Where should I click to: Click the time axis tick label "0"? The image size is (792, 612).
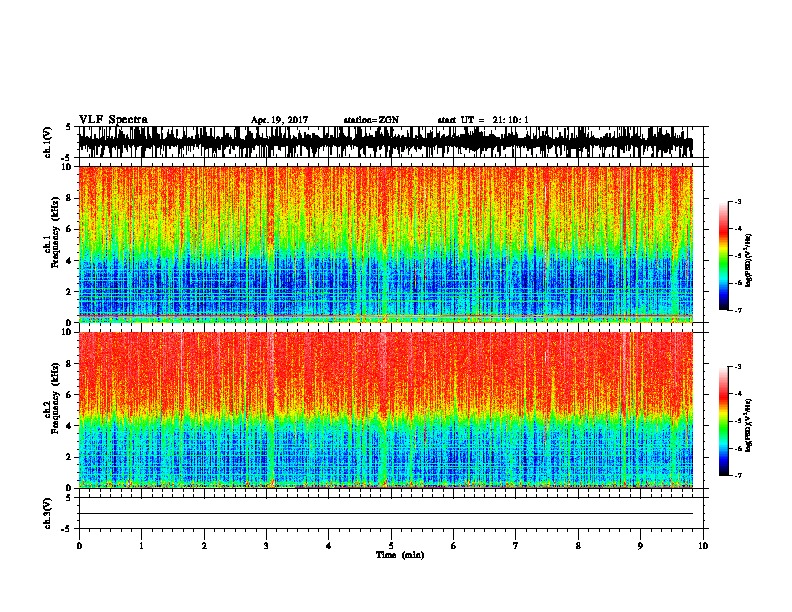pyautogui.click(x=79, y=546)
